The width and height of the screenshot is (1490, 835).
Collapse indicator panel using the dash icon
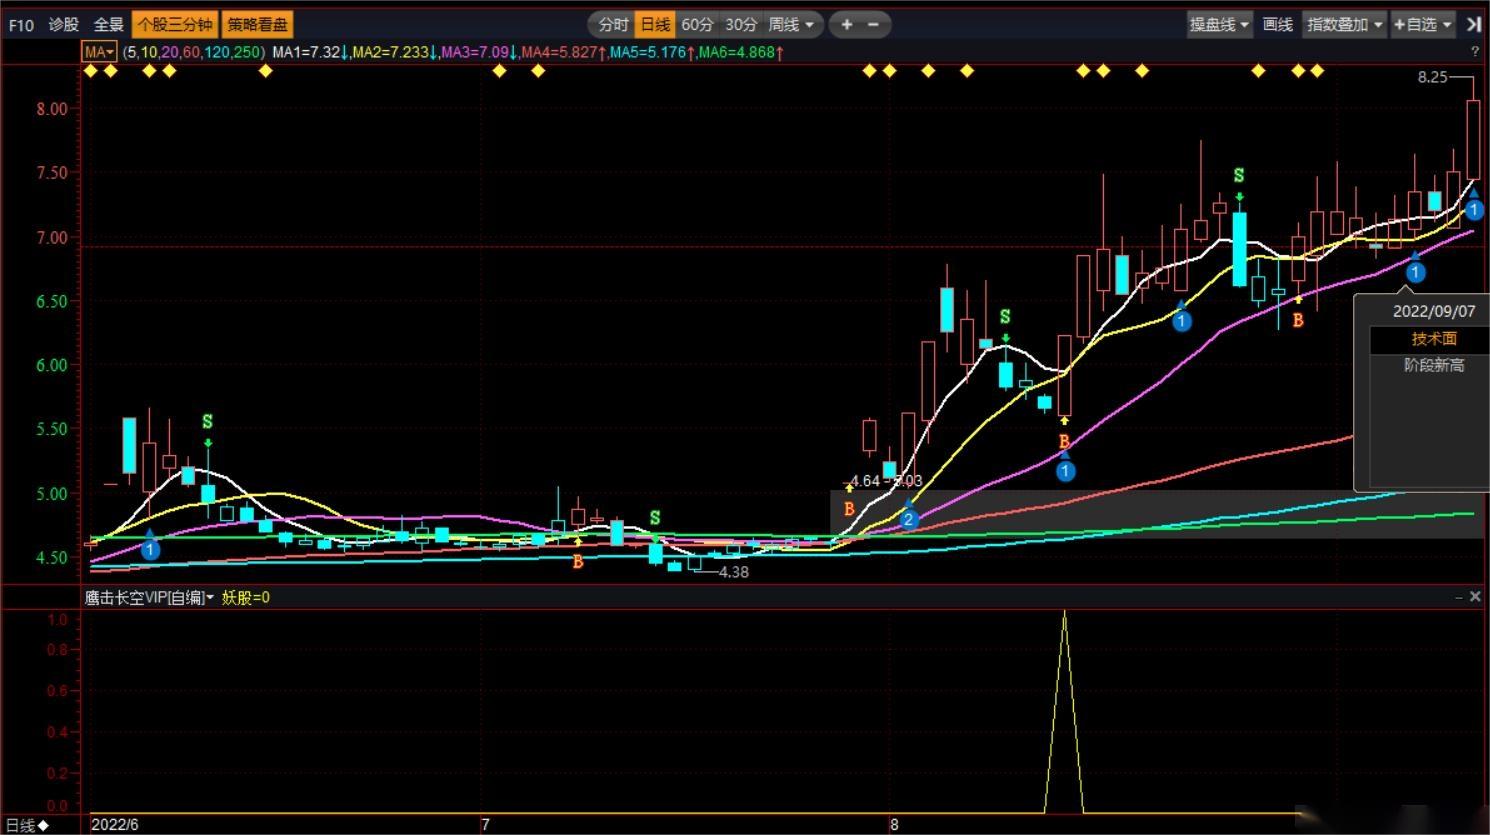pyautogui.click(x=1458, y=597)
